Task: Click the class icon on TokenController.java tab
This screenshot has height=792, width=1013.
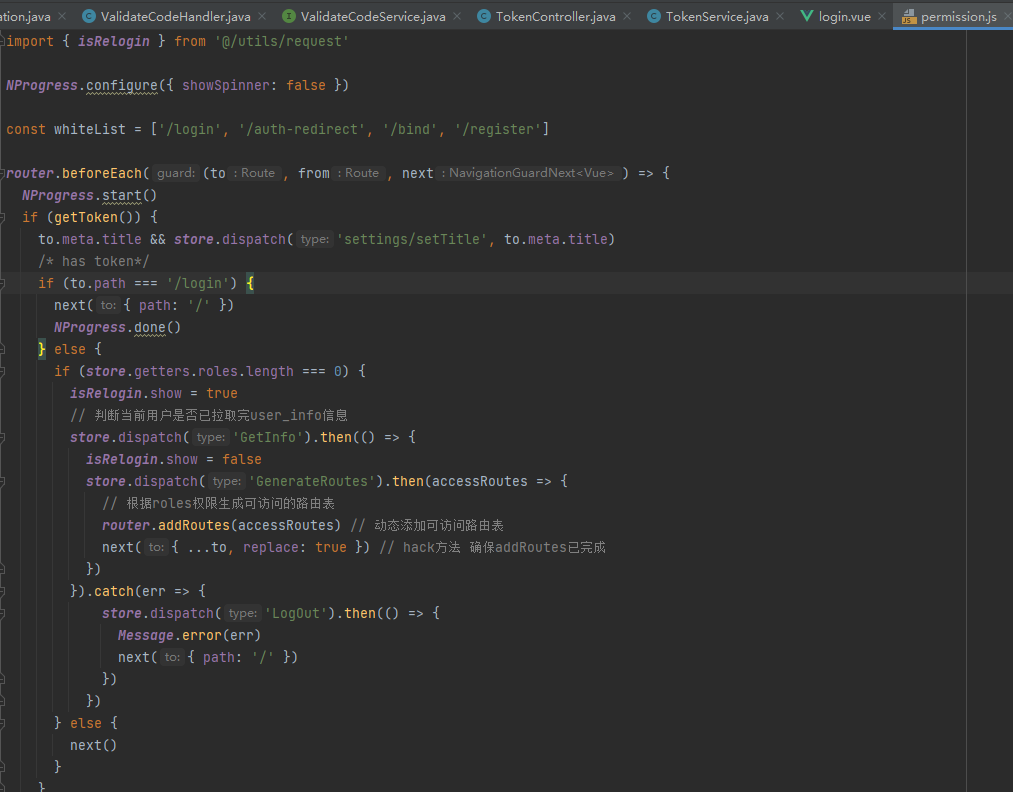Action: click(484, 16)
